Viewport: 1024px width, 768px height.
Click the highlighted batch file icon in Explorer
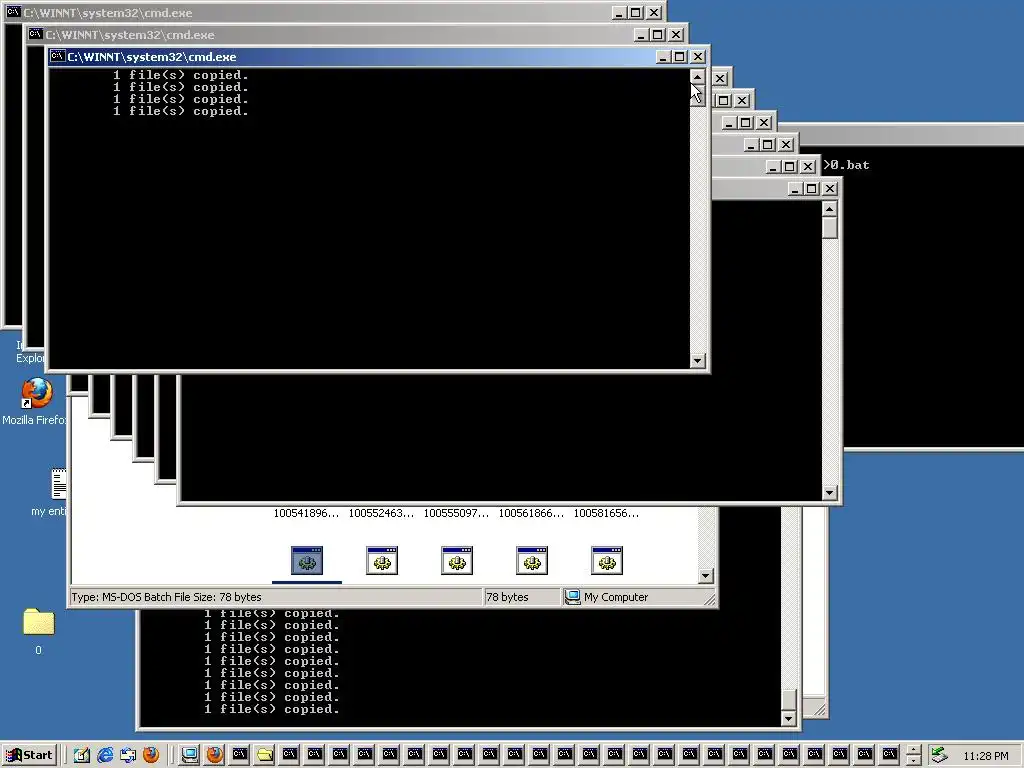(x=307, y=560)
